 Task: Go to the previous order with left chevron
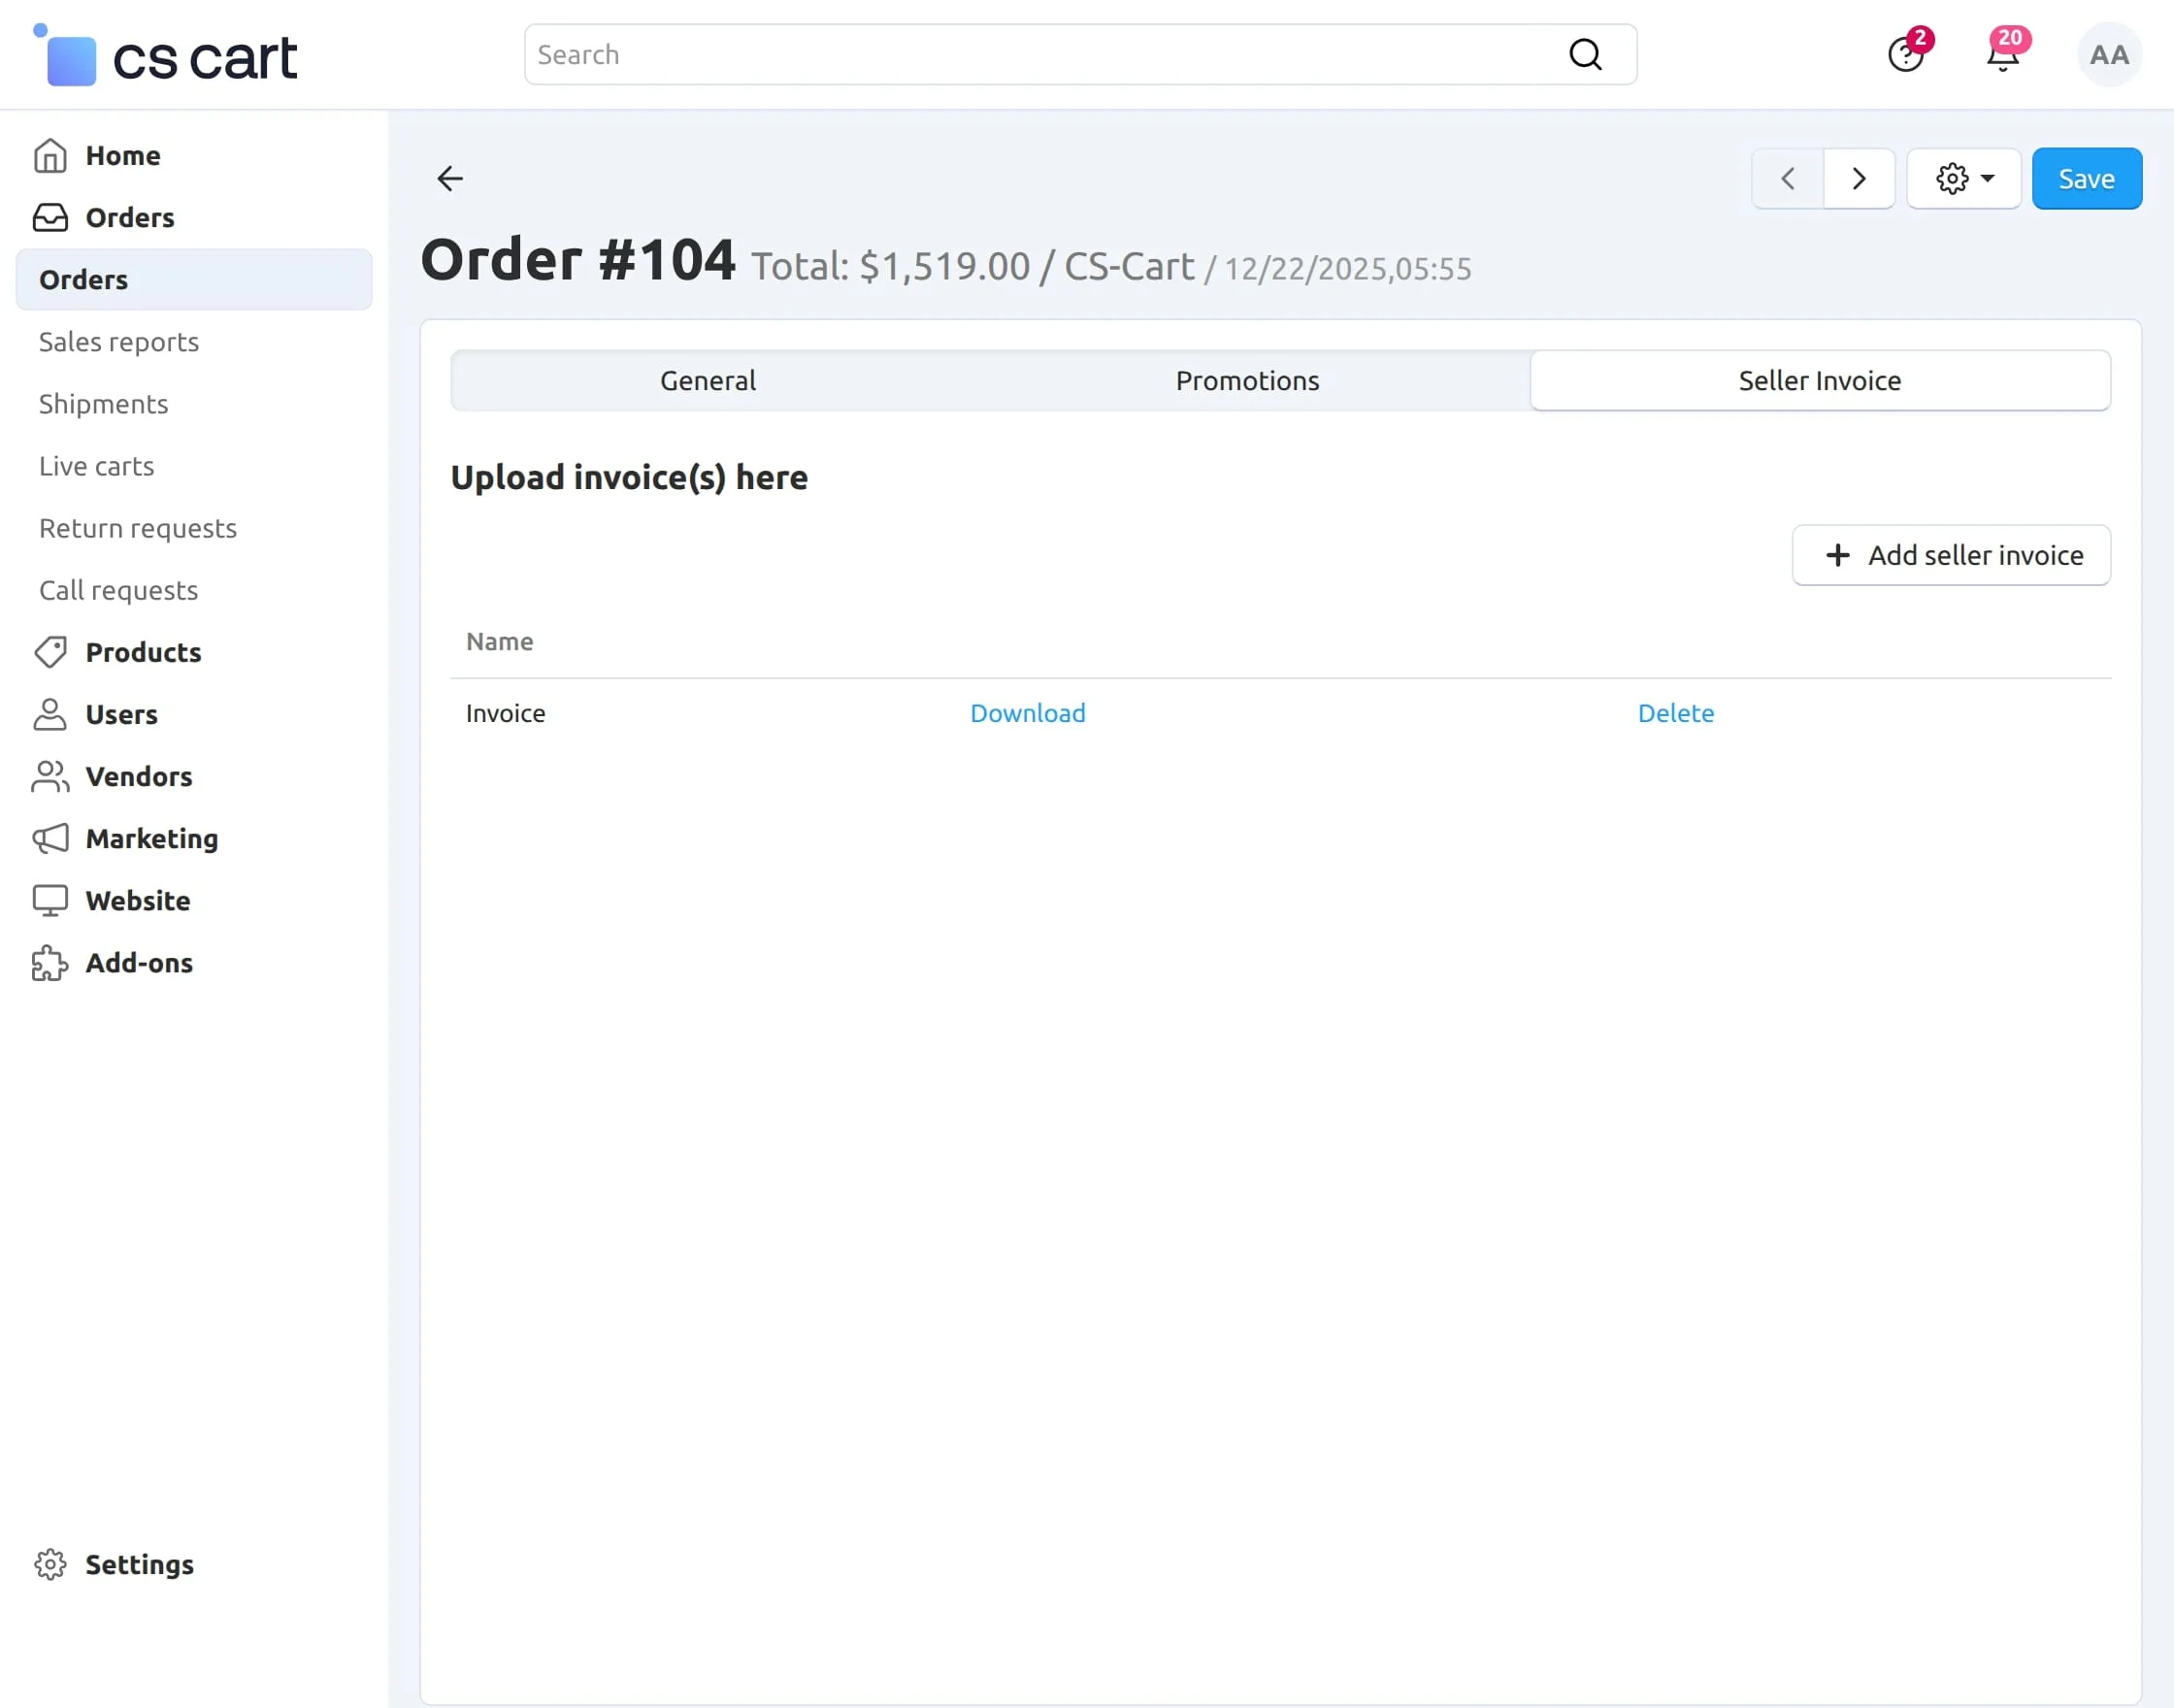[1787, 178]
